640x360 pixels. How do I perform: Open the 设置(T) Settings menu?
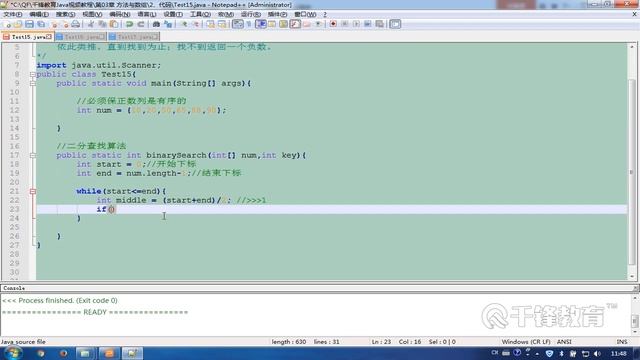click(x=173, y=14)
